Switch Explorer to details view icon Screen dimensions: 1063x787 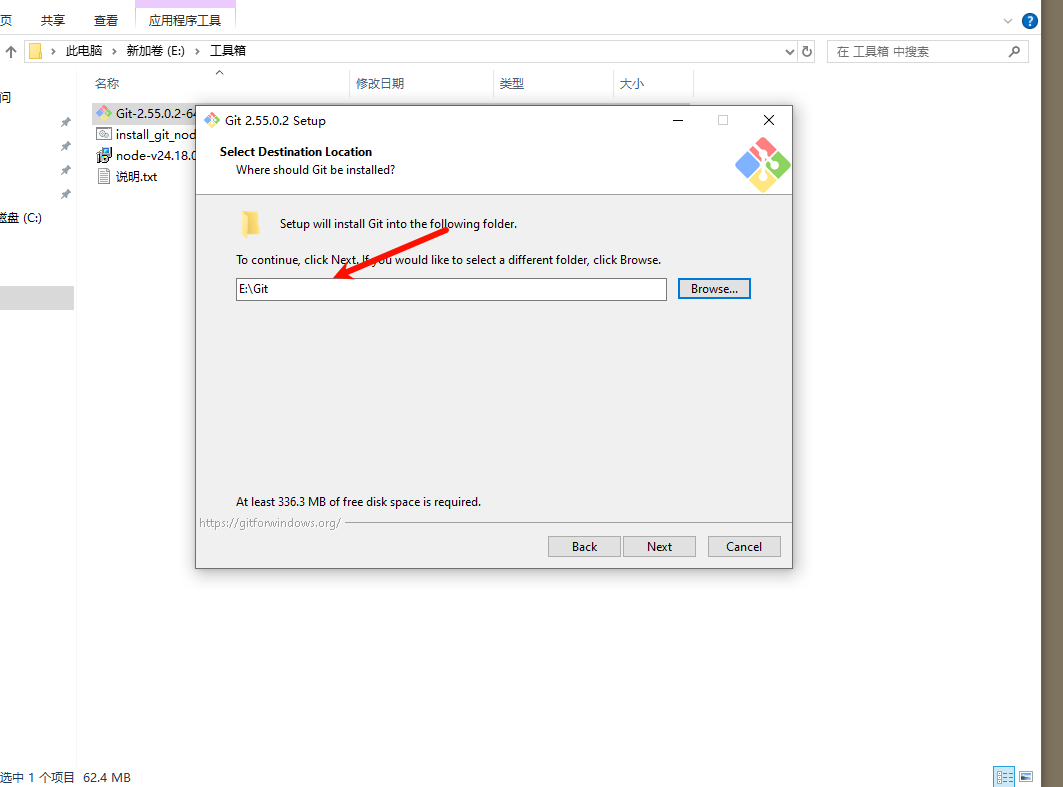coord(1004,777)
